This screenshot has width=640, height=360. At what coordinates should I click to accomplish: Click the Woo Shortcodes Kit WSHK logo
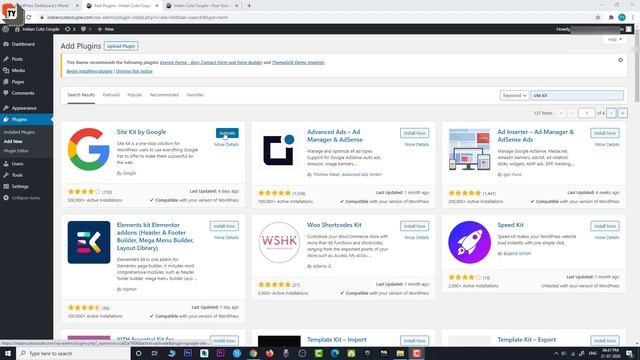(x=279, y=242)
